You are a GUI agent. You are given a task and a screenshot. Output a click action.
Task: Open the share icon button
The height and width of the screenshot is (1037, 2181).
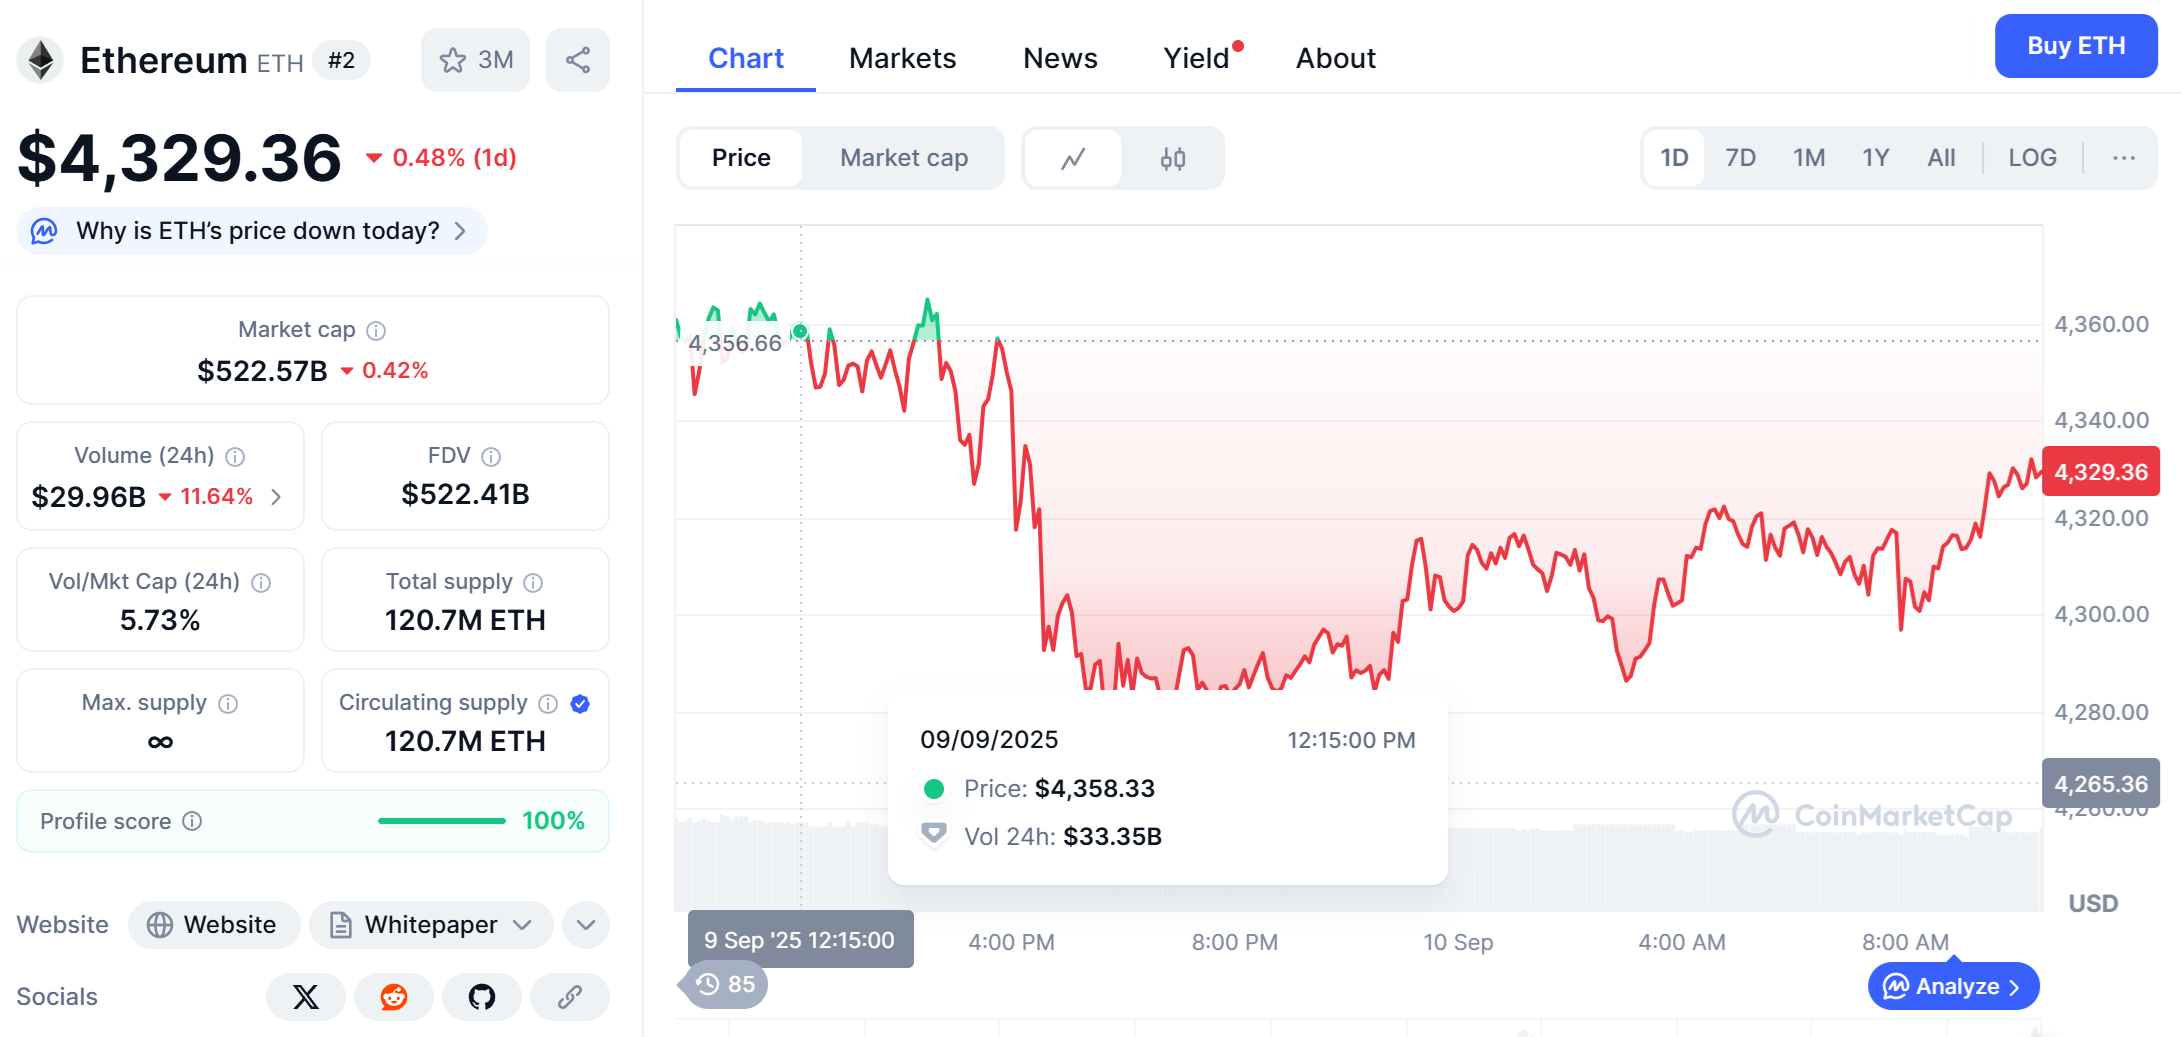578,60
